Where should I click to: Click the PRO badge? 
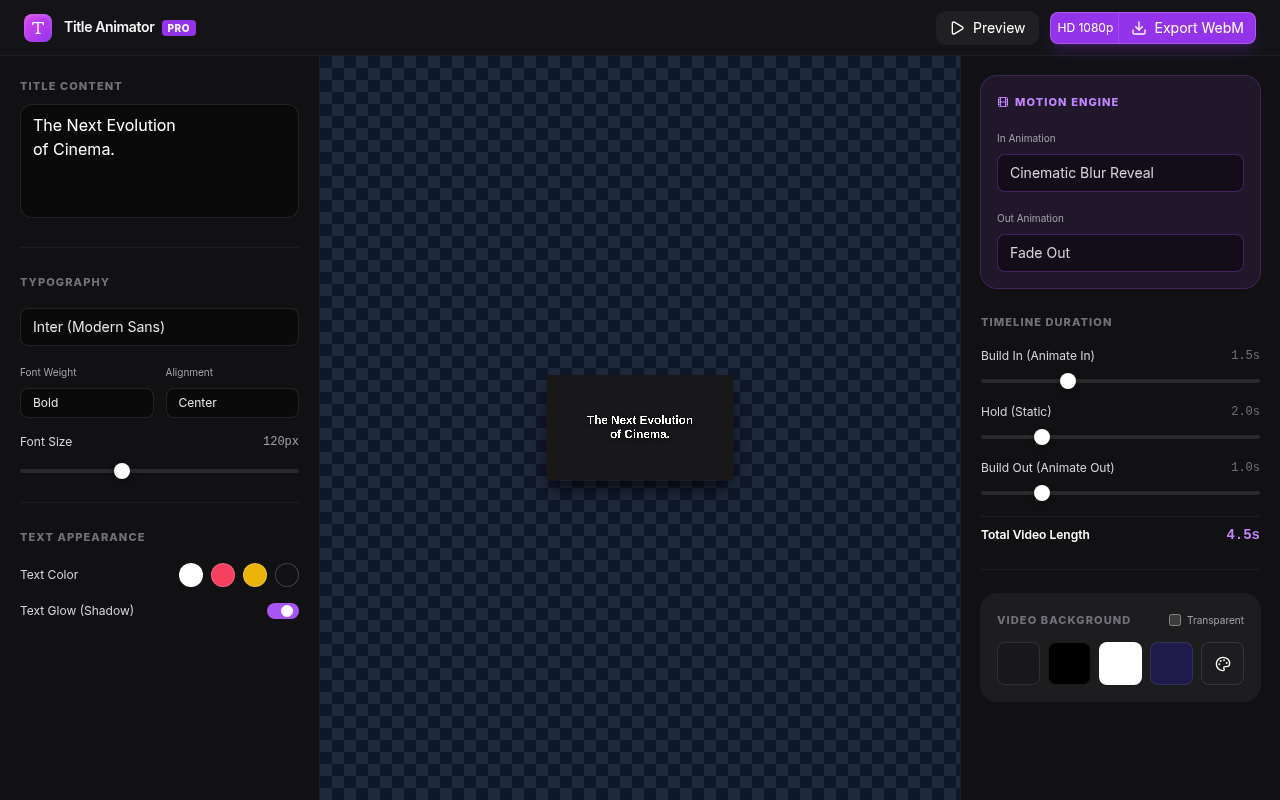click(x=179, y=28)
